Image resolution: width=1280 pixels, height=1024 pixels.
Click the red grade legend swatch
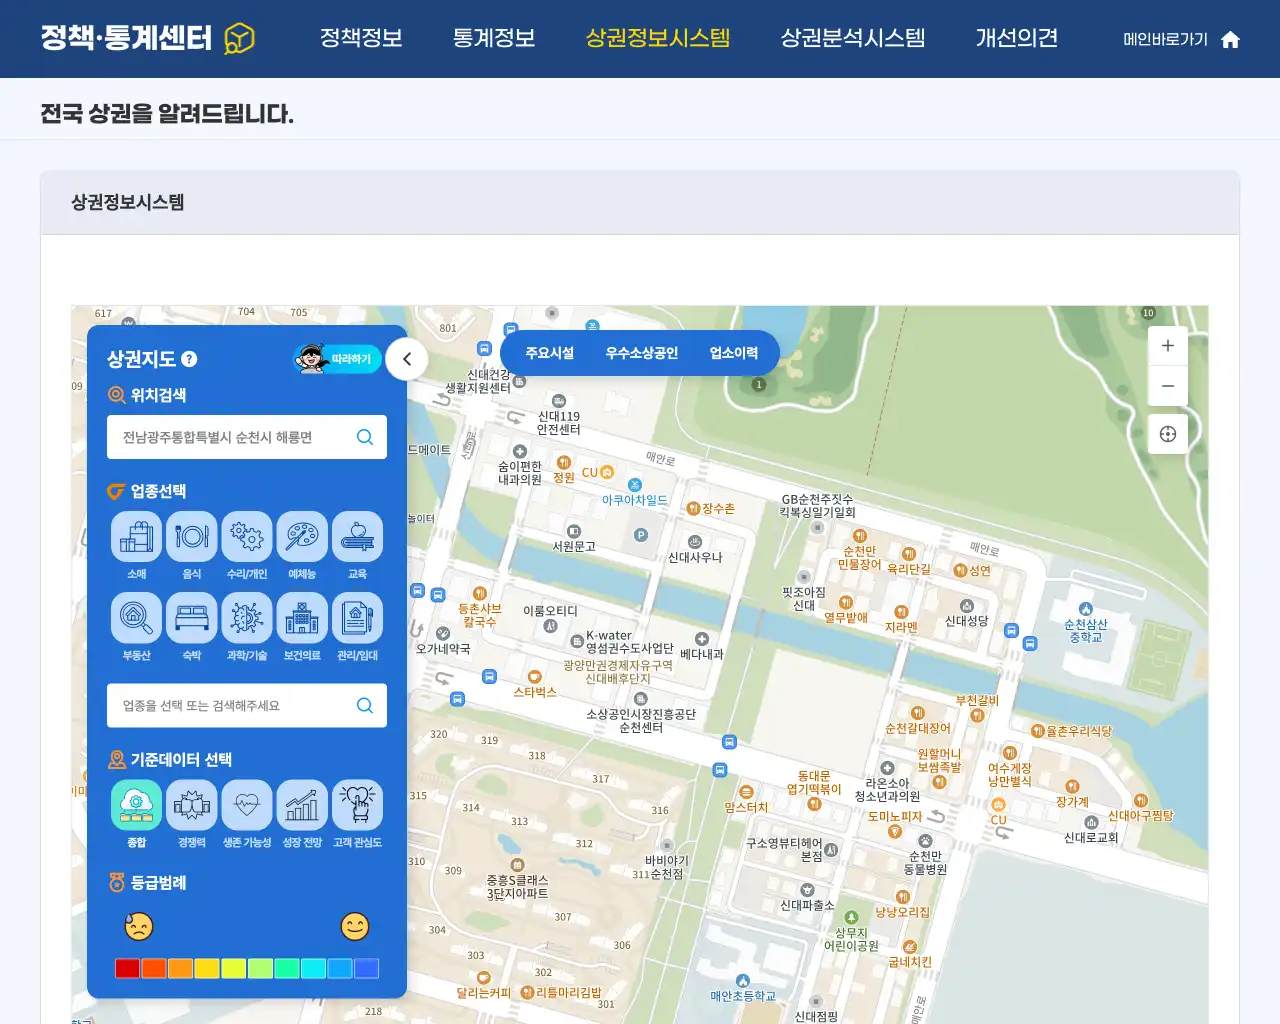127,968
